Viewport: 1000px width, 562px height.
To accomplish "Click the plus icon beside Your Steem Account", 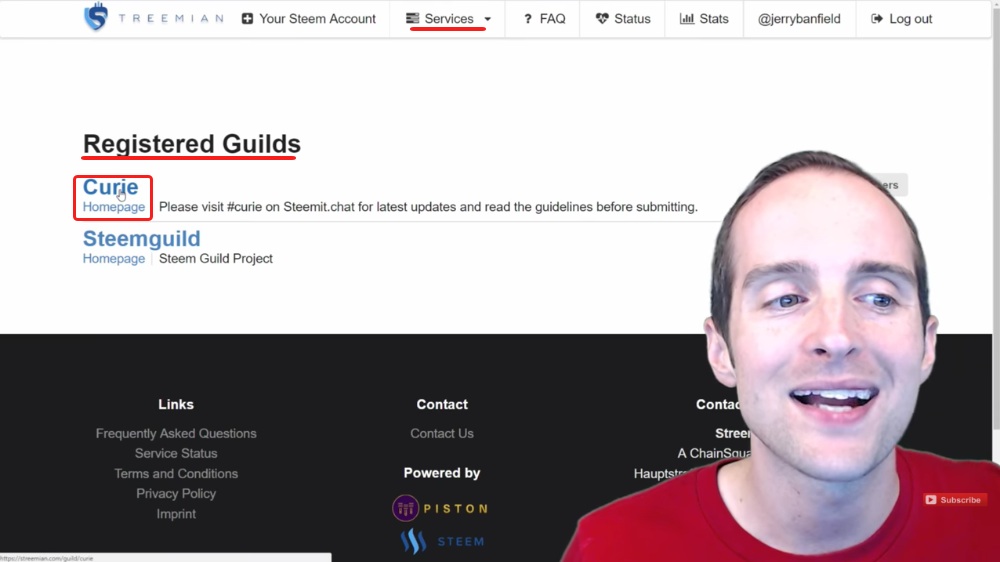I will click(247, 19).
